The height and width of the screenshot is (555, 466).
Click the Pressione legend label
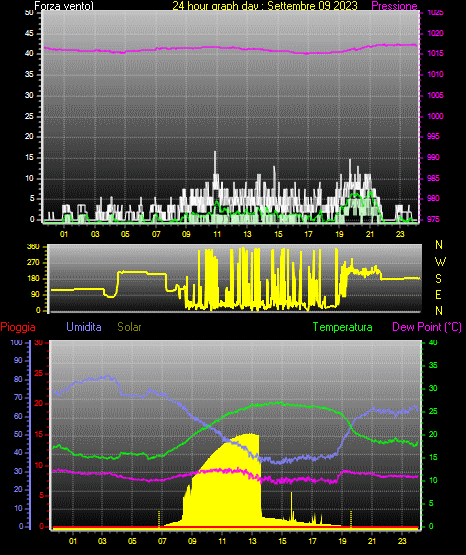[394, 6]
